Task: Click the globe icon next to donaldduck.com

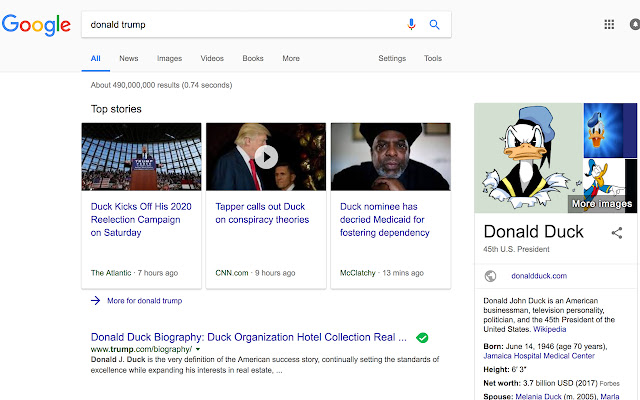Action: pos(490,276)
